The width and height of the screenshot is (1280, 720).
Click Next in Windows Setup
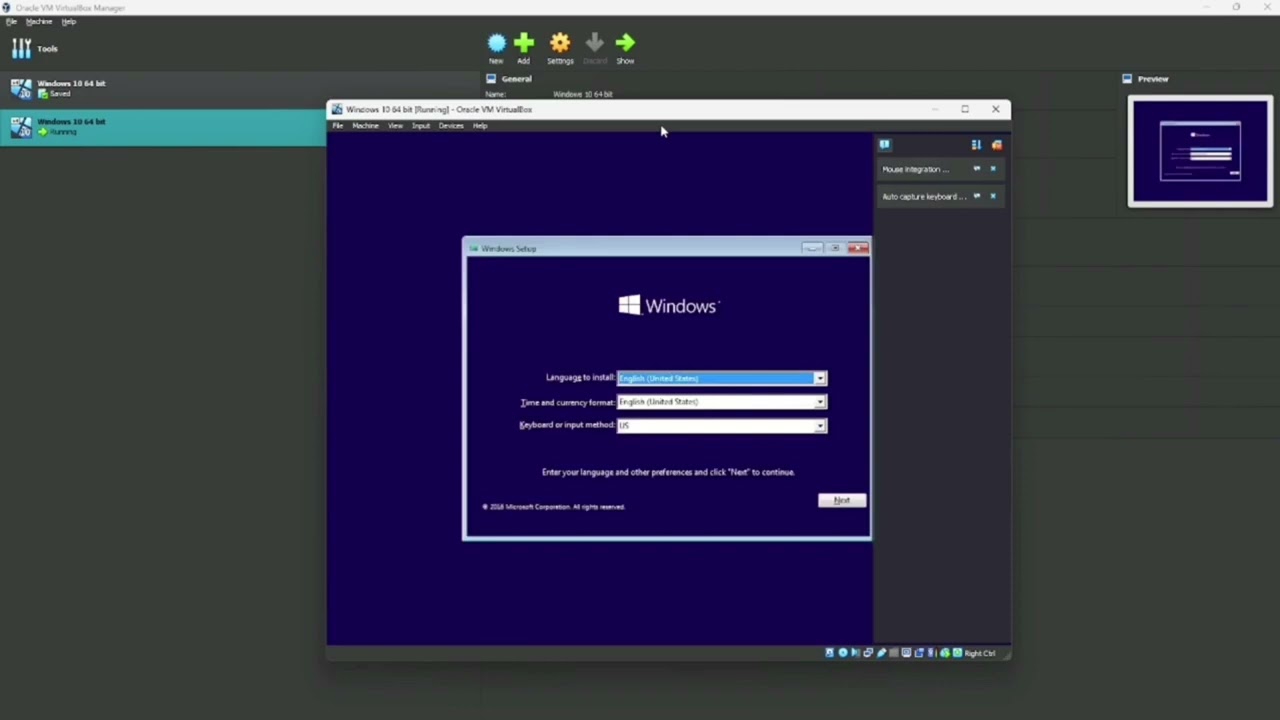[x=842, y=500]
